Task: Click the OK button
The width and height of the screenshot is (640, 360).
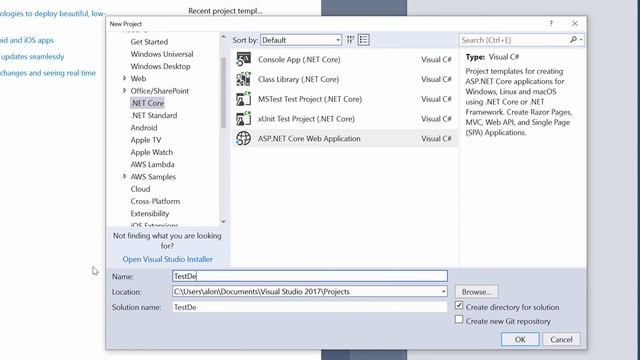Action: pyautogui.click(x=520, y=339)
